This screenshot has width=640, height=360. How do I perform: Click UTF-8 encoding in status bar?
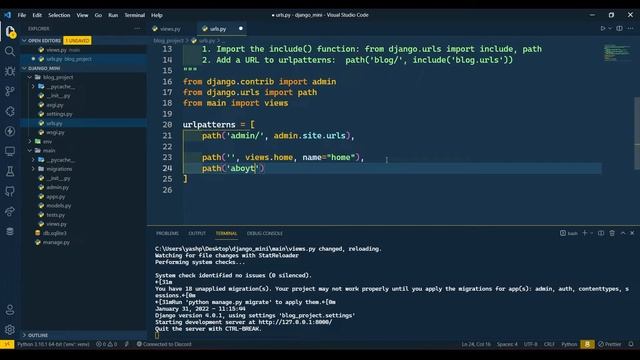531,344
